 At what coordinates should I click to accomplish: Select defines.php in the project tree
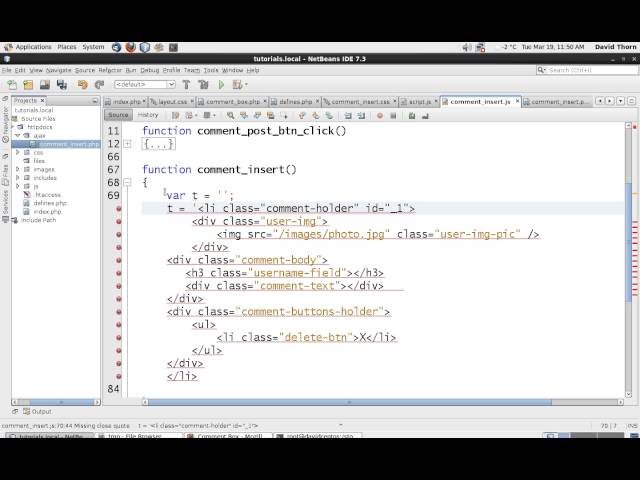50,203
